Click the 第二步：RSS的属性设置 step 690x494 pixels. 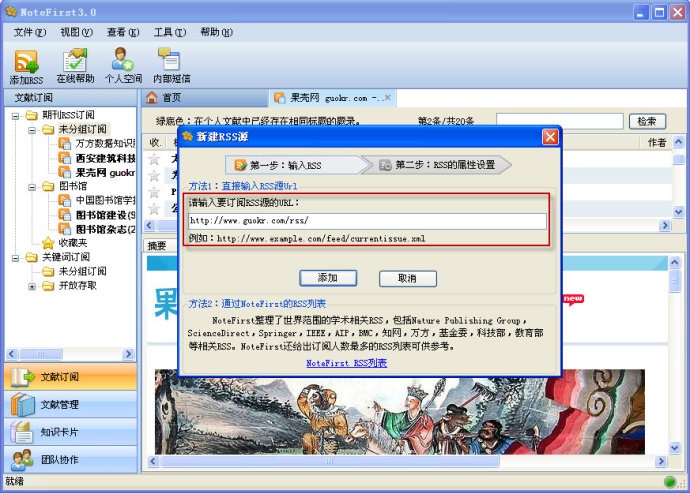tap(437, 165)
